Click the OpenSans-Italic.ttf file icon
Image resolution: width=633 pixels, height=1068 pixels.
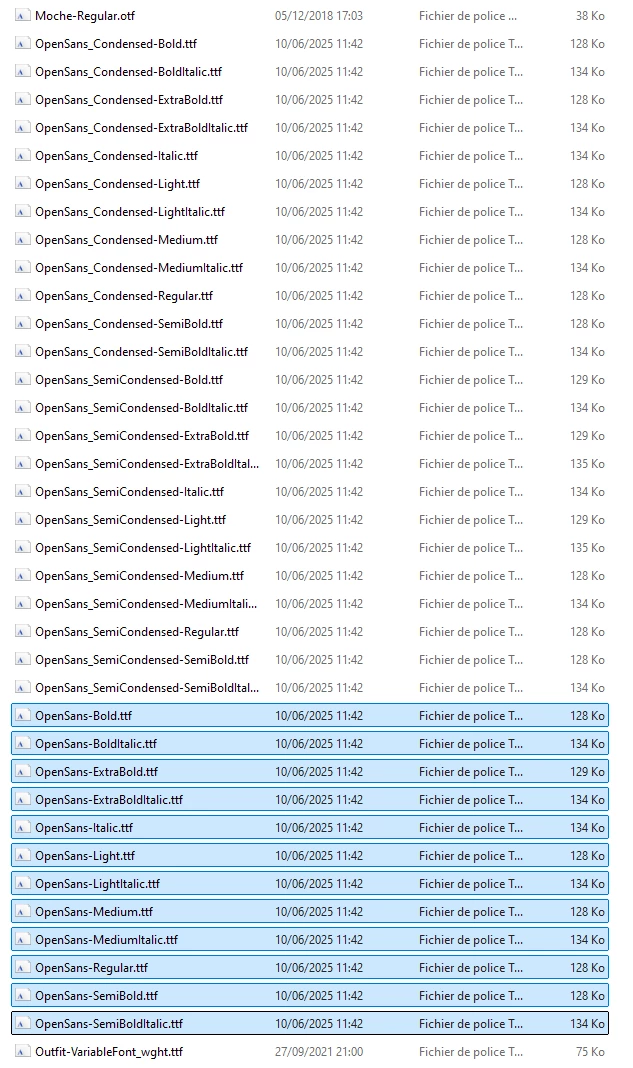coord(22,827)
